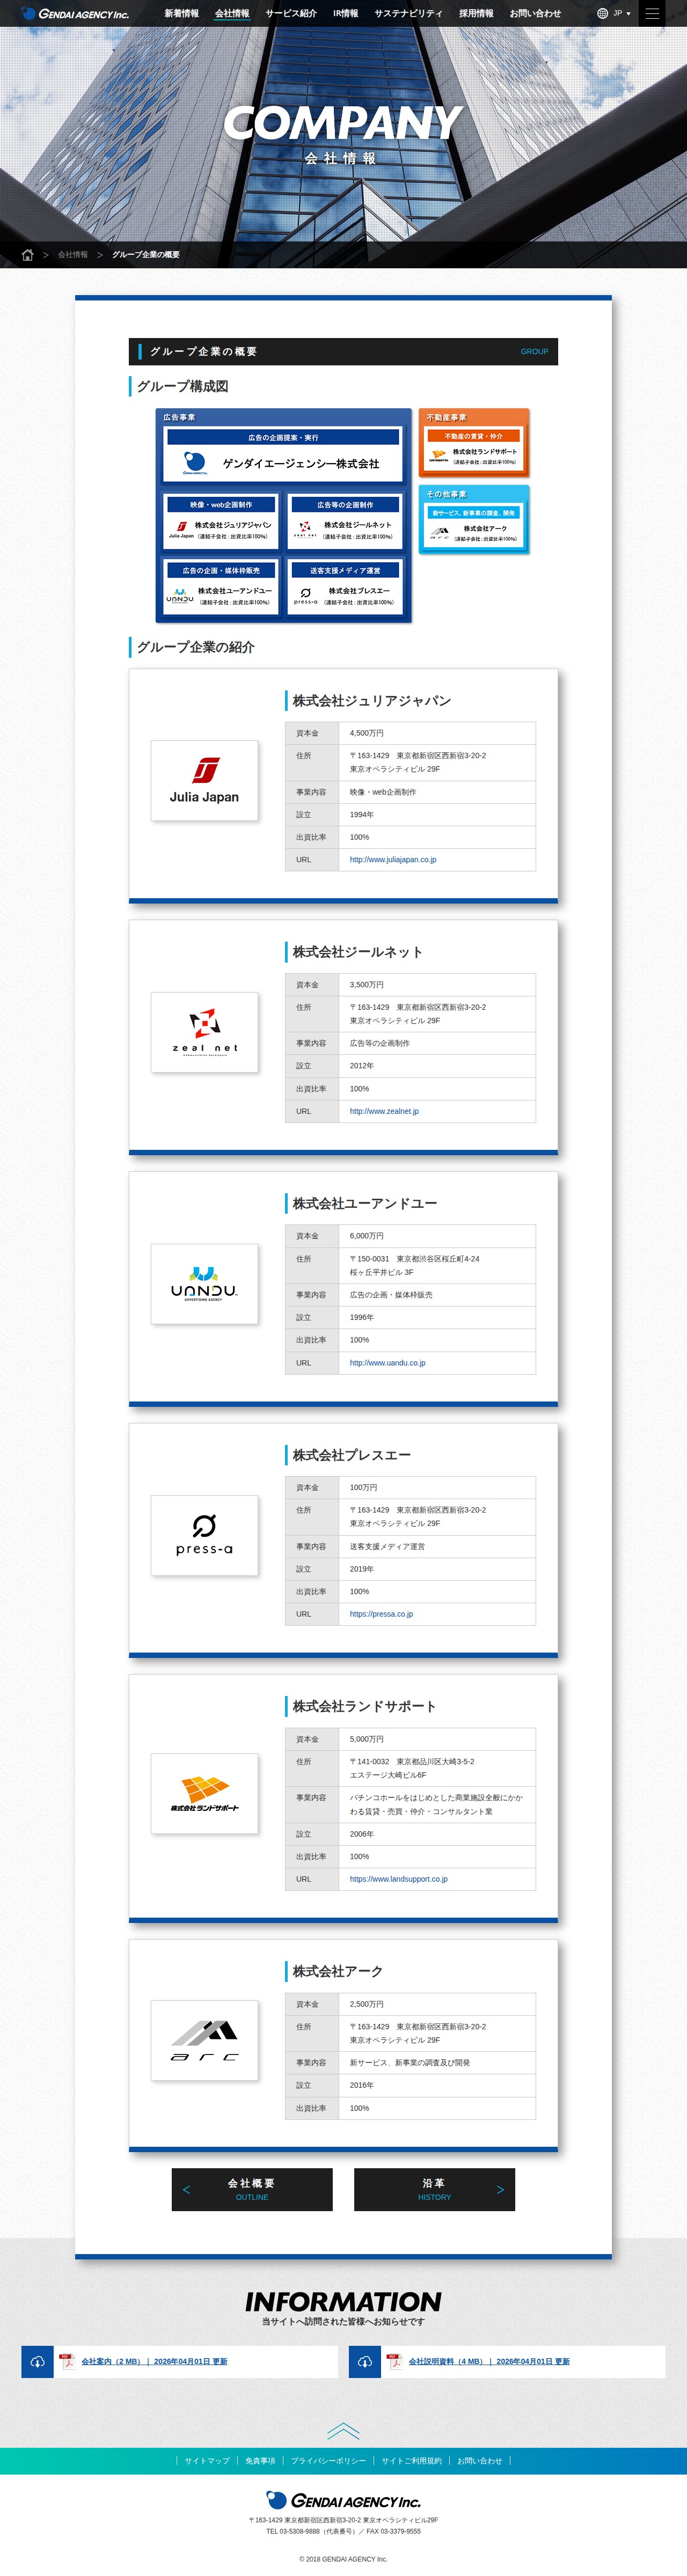Click download icon beside 会社案内
This screenshot has width=687, height=2576.
pyautogui.click(x=37, y=2361)
